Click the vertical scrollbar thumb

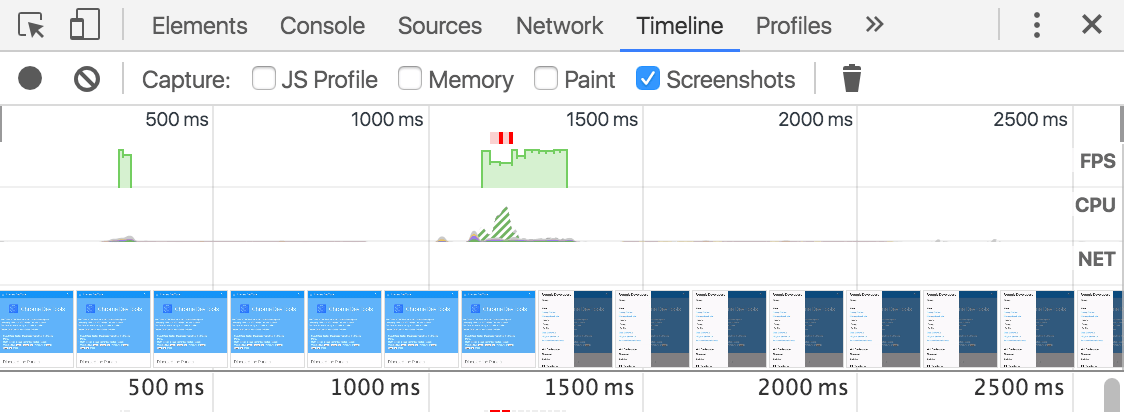(1111, 394)
